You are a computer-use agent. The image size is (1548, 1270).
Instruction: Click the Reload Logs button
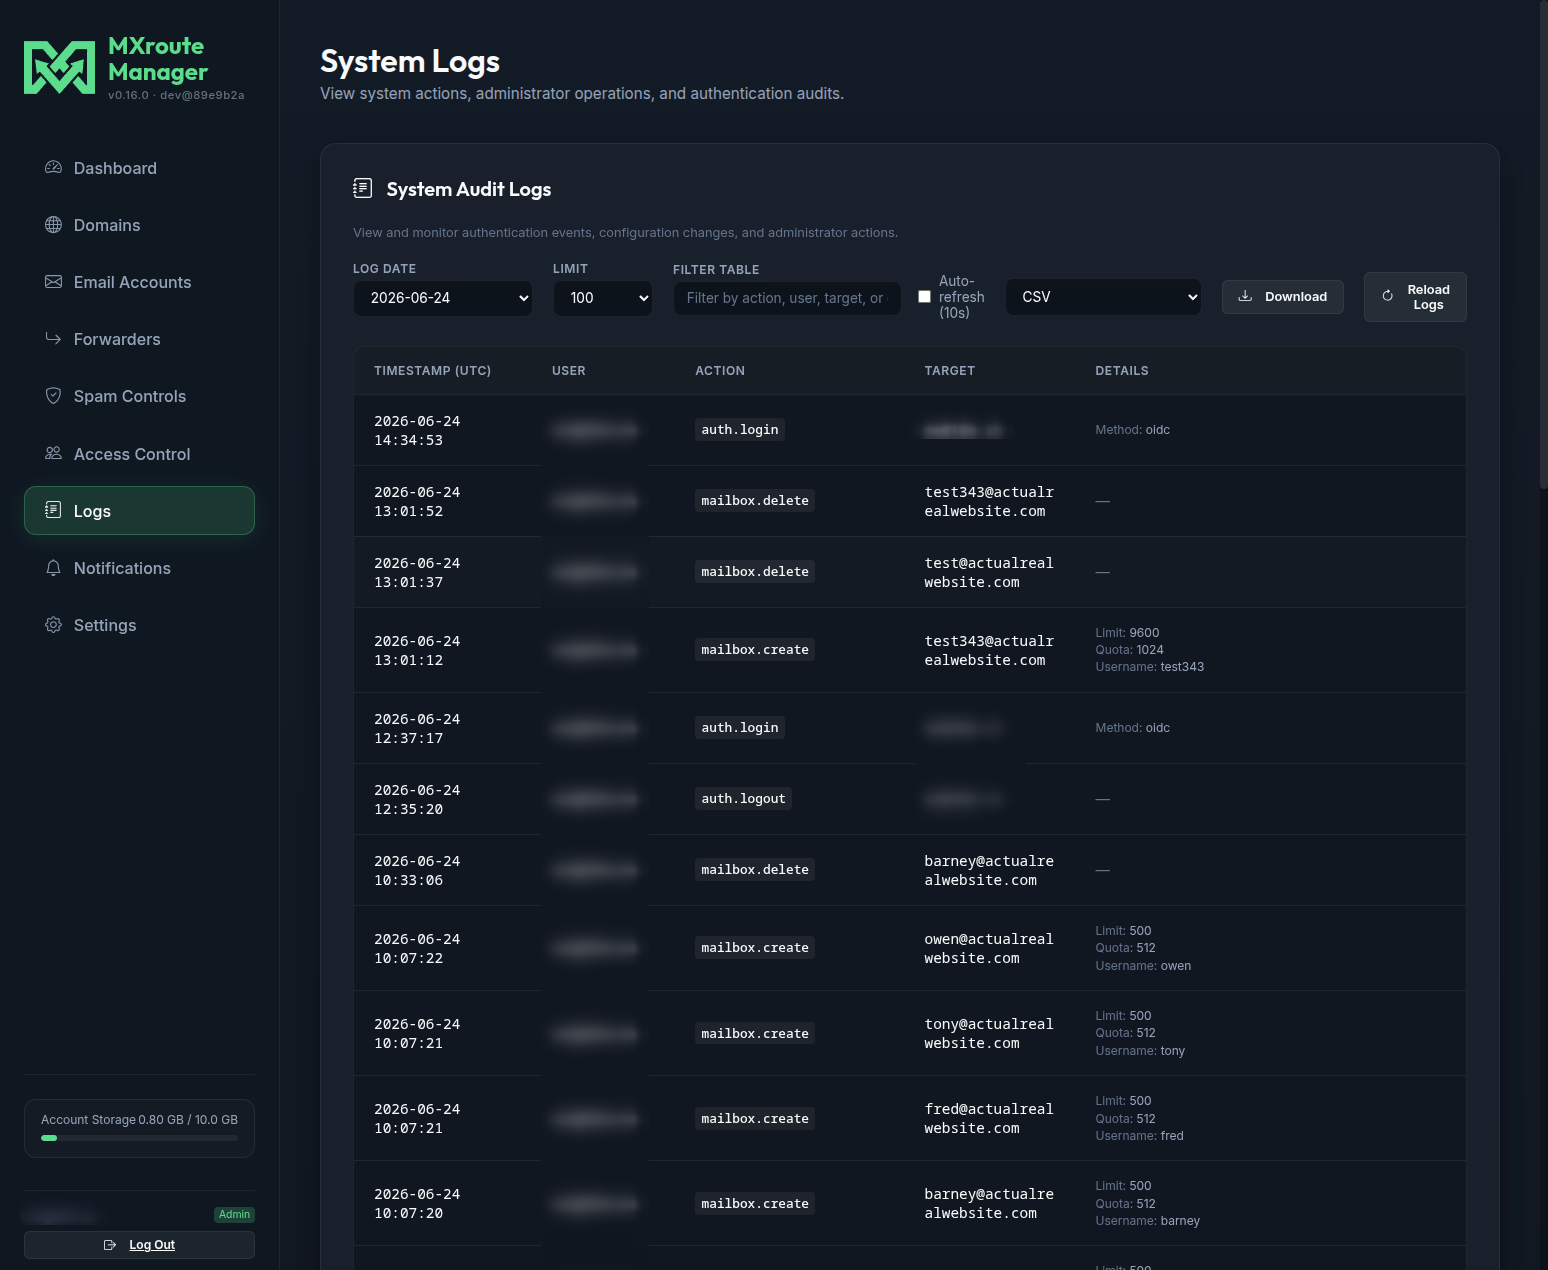1415,297
